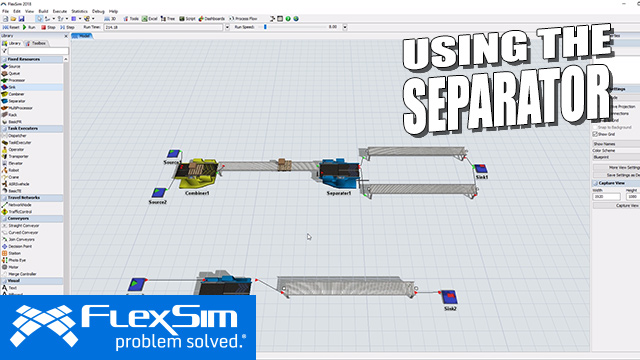
Task: Open Process Flow from toolbar
Action: point(243,19)
